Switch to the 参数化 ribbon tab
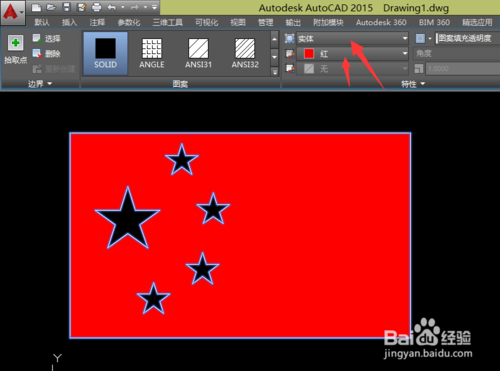Viewport: 500px width, 371px height. (129, 22)
